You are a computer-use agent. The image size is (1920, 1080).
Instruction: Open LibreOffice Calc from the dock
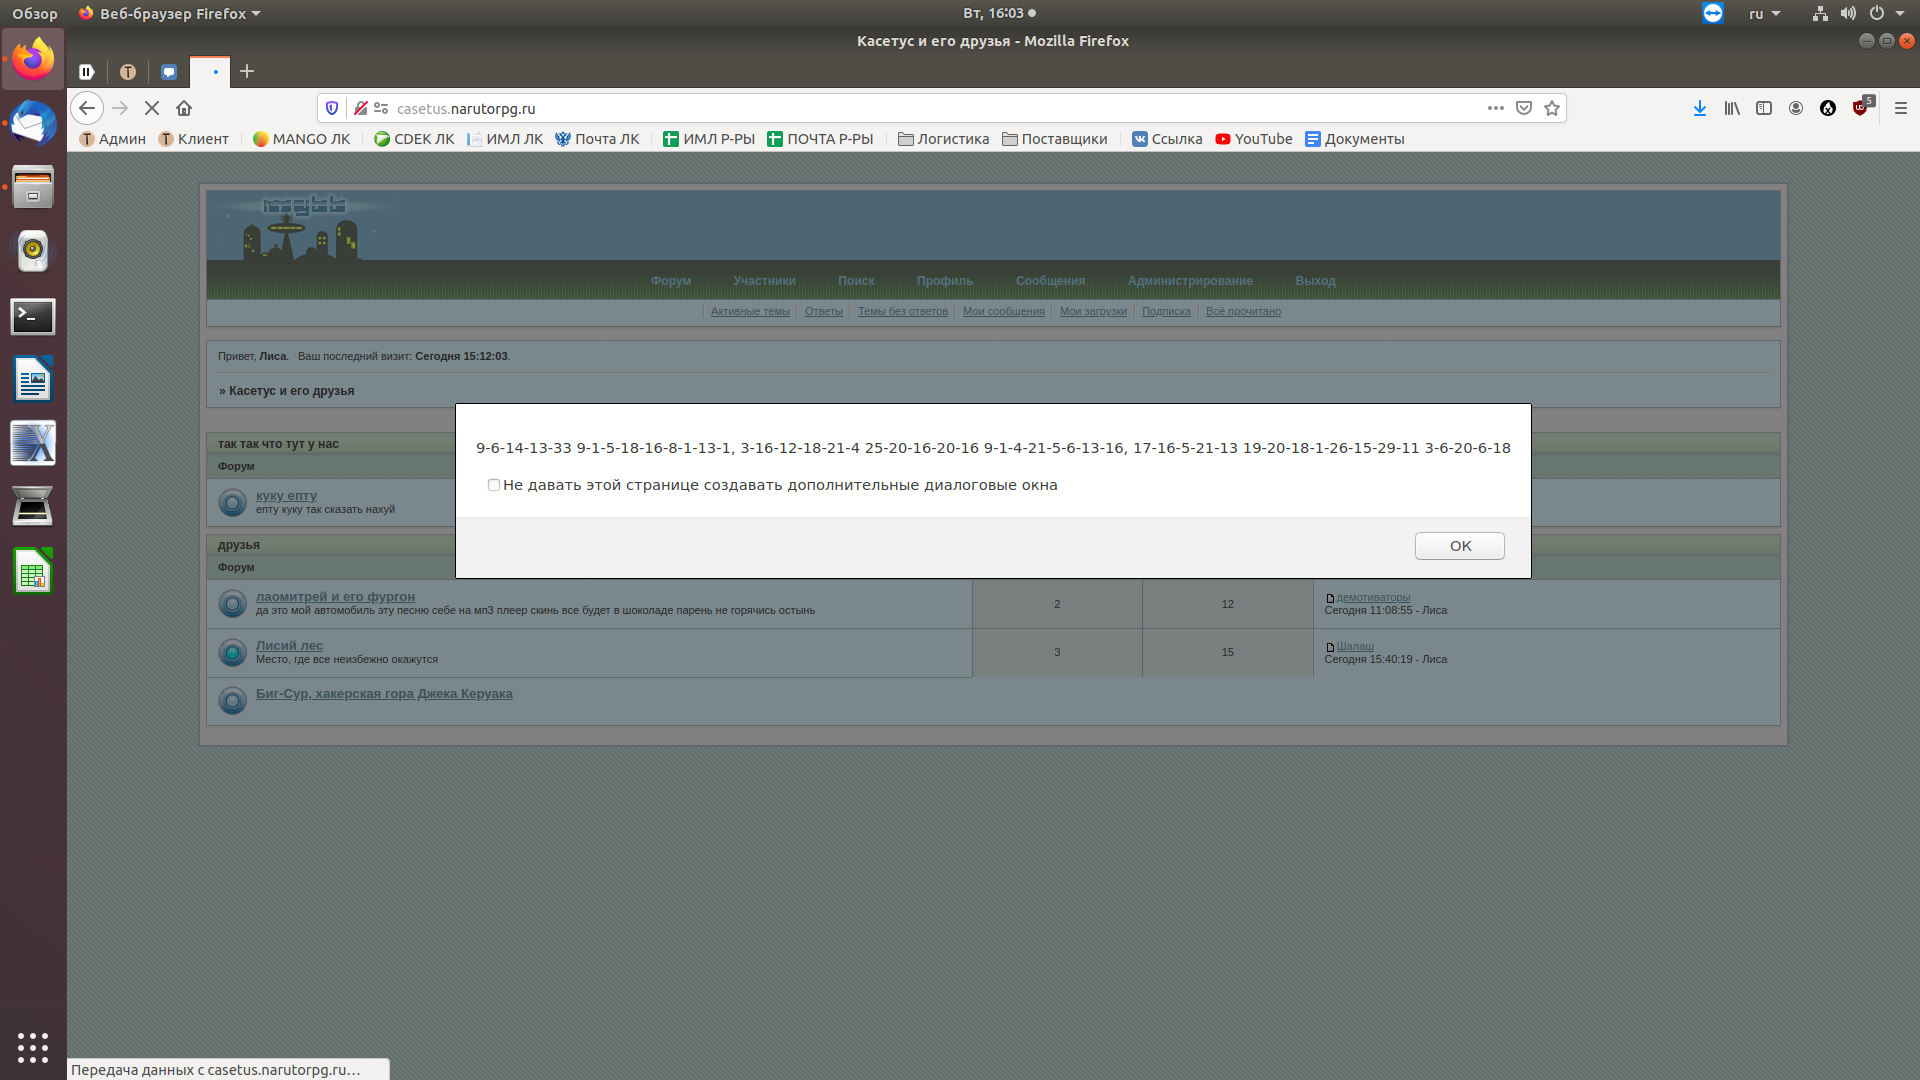(x=33, y=571)
